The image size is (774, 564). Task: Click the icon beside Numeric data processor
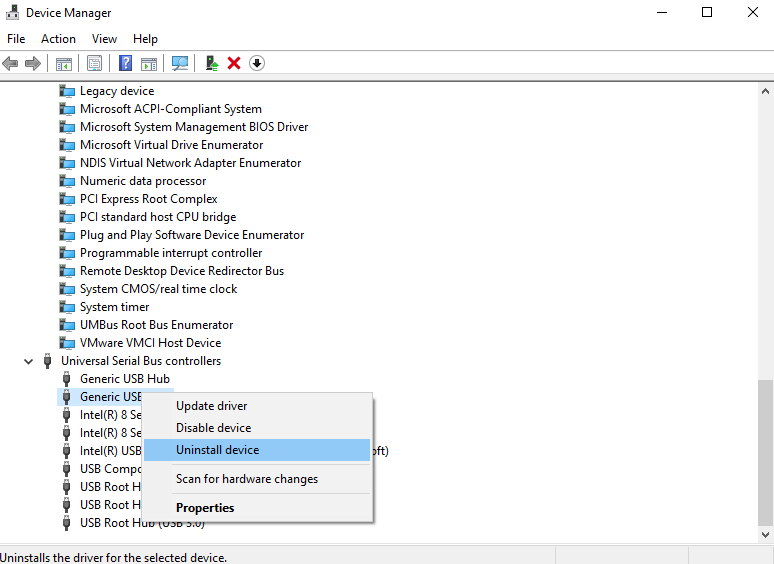pyautogui.click(x=67, y=181)
